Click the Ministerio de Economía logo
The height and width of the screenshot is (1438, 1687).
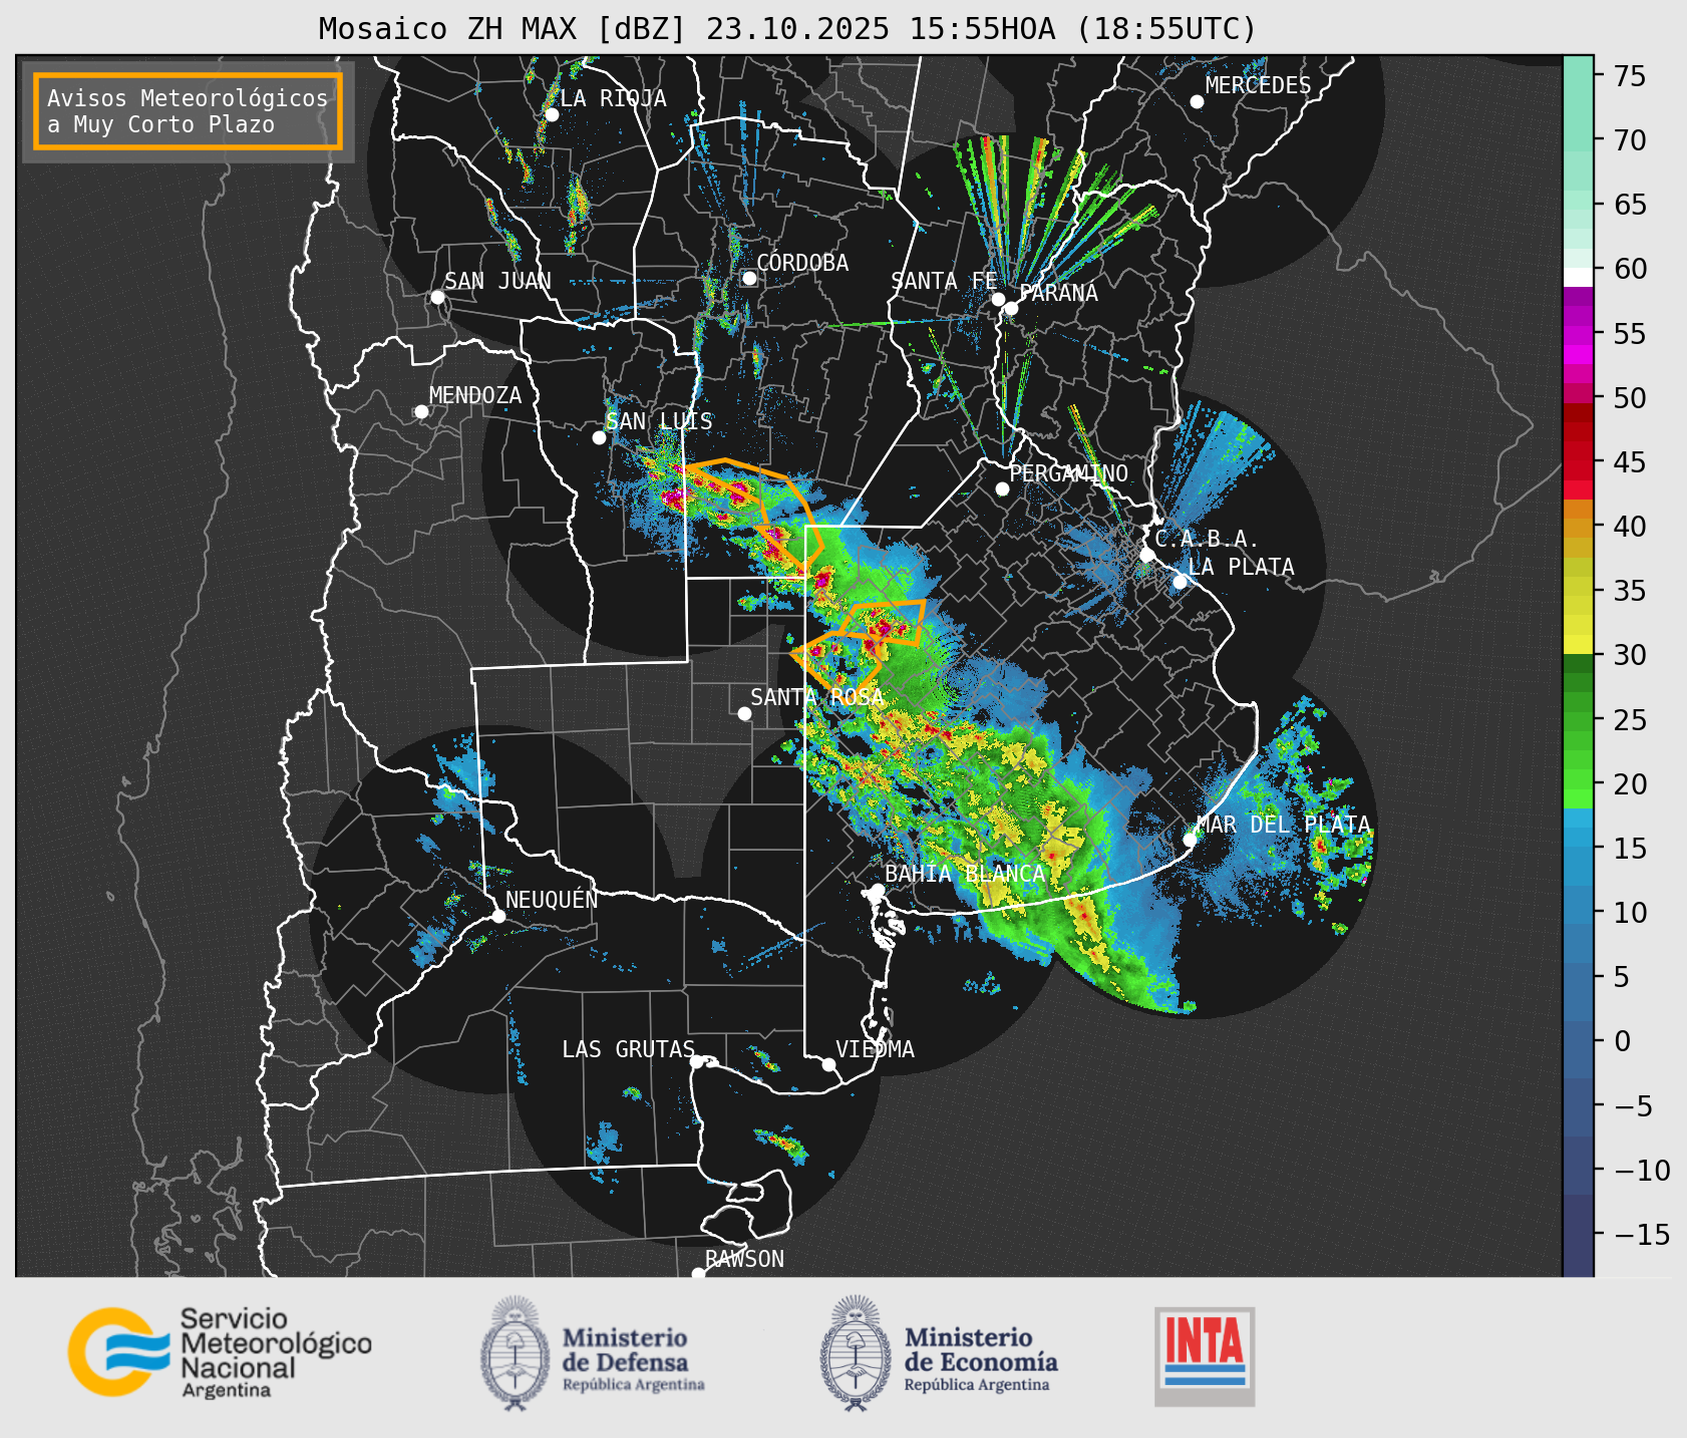(939, 1354)
